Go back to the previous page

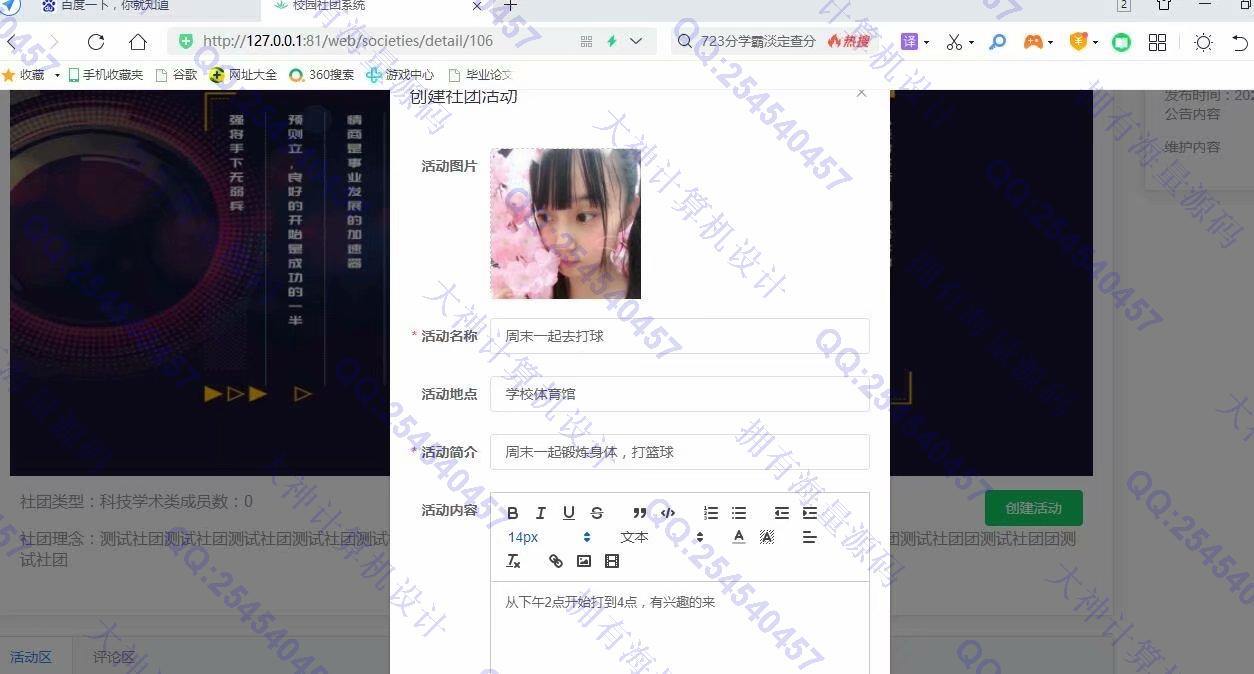(x=12, y=42)
